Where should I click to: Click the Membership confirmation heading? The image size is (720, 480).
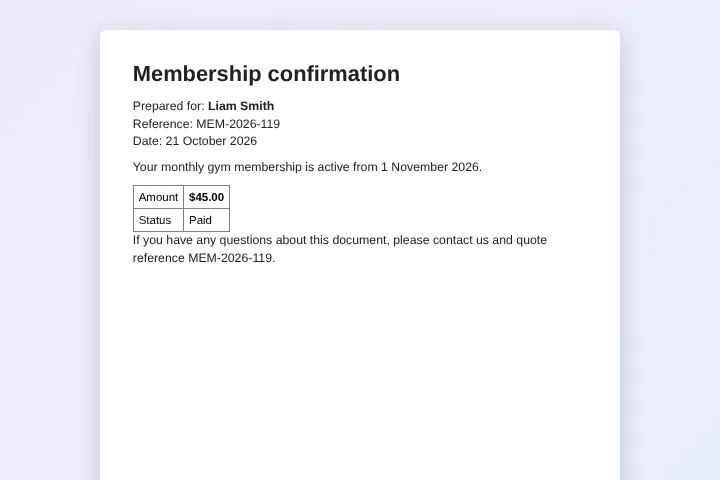pos(266,74)
